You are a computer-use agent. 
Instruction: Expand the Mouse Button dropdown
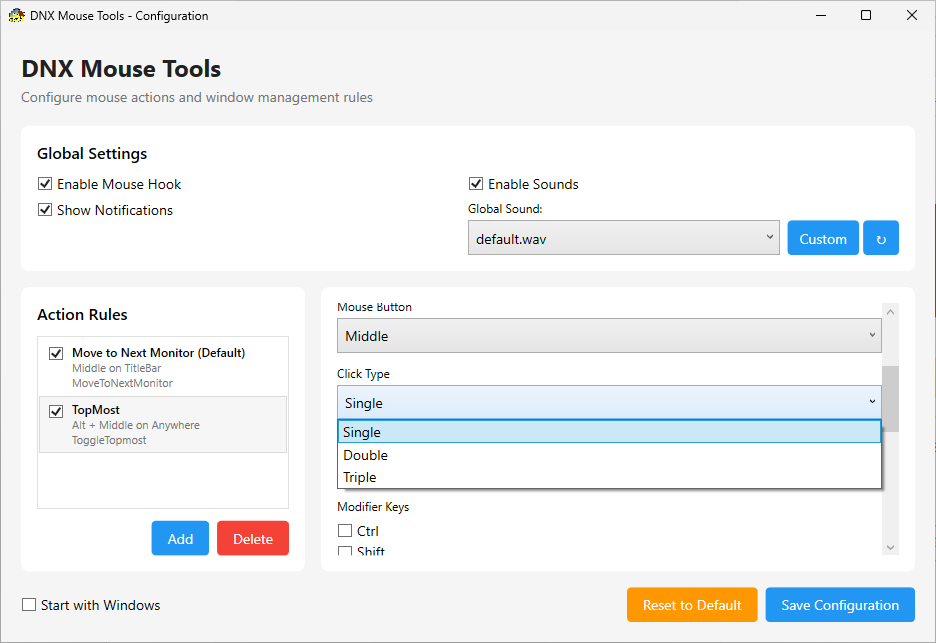point(609,336)
